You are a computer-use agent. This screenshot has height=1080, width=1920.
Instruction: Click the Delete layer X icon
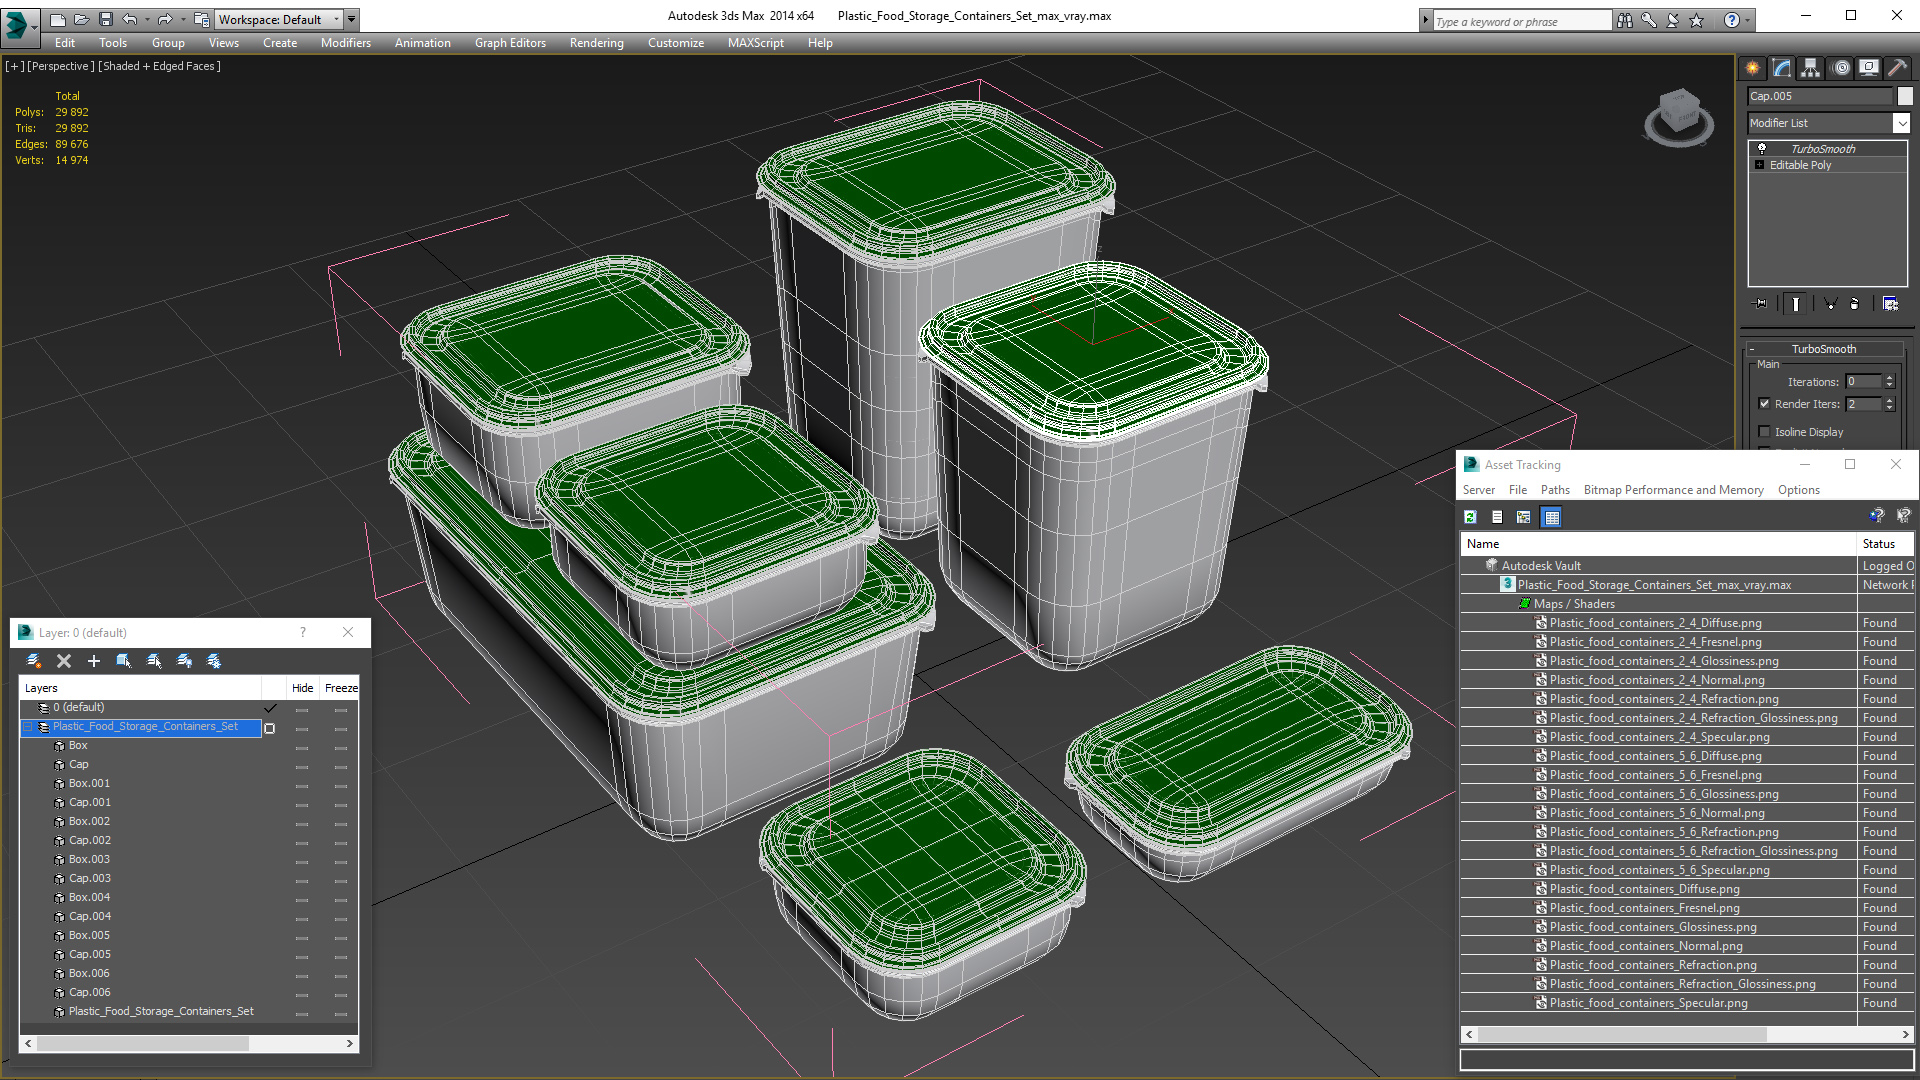click(64, 661)
